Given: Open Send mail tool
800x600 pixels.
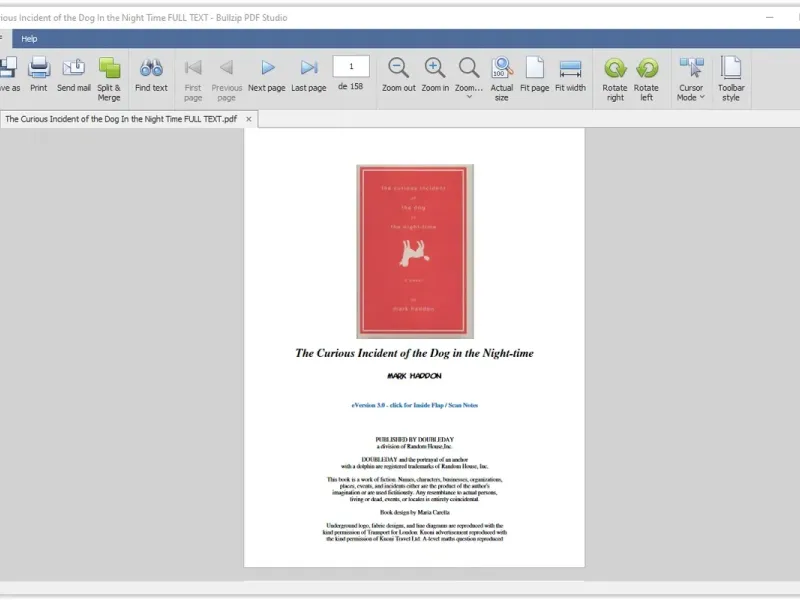Looking at the screenshot, I should coord(73,74).
